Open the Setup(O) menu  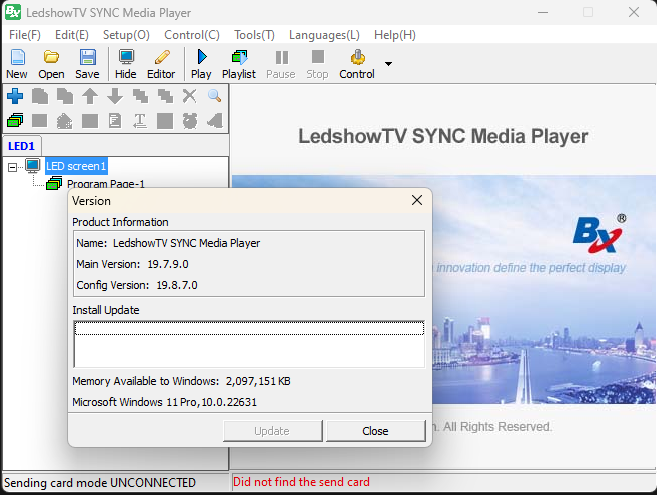[x=126, y=35]
